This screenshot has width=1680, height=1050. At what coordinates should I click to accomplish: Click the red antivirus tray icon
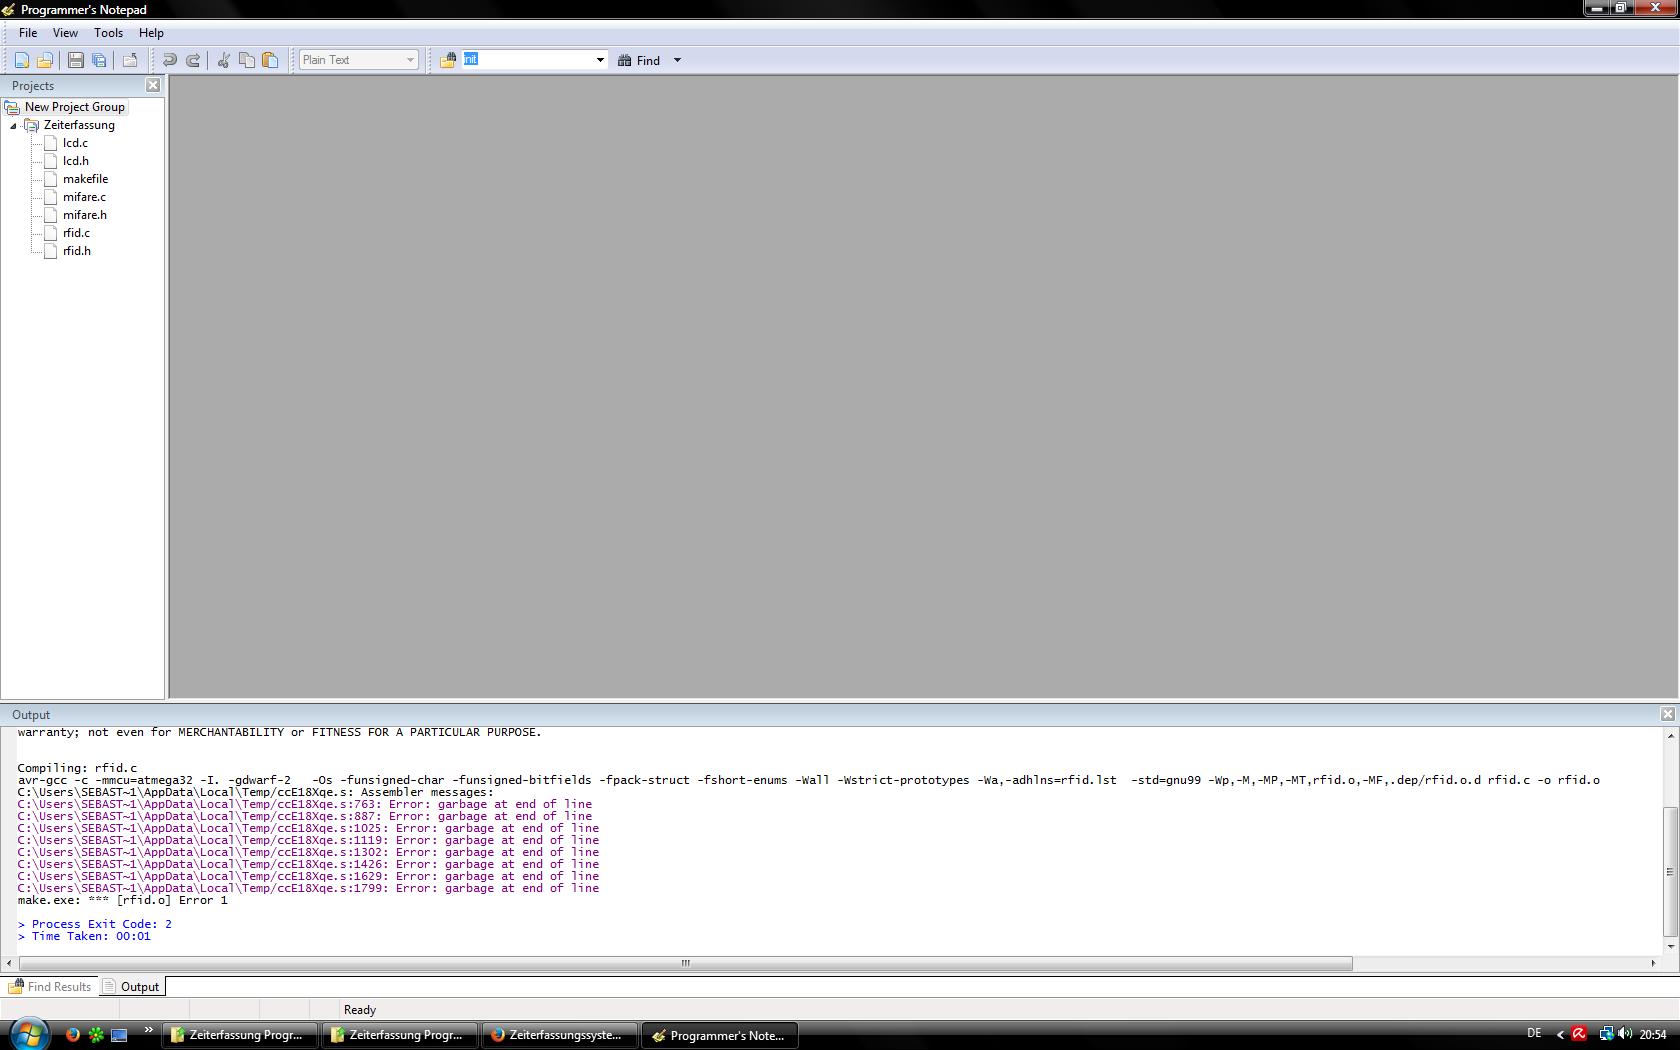(x=1580, y=1034)
